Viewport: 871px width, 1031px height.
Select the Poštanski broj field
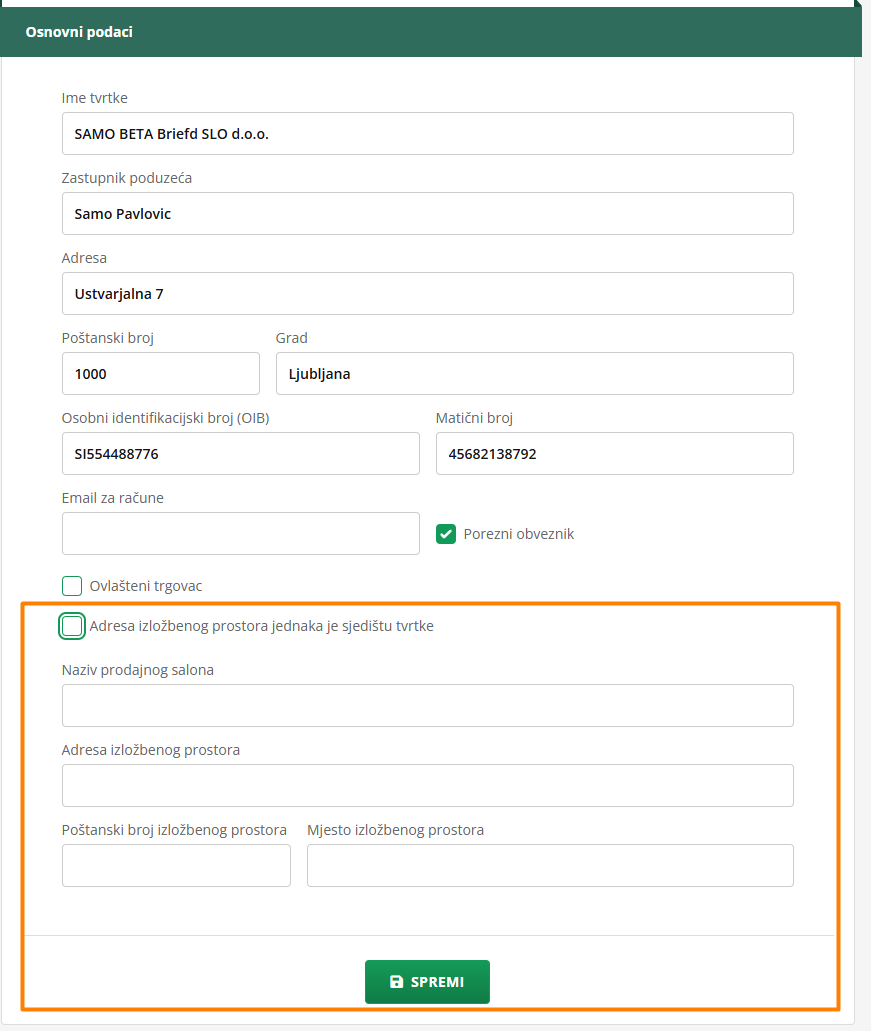160,374
